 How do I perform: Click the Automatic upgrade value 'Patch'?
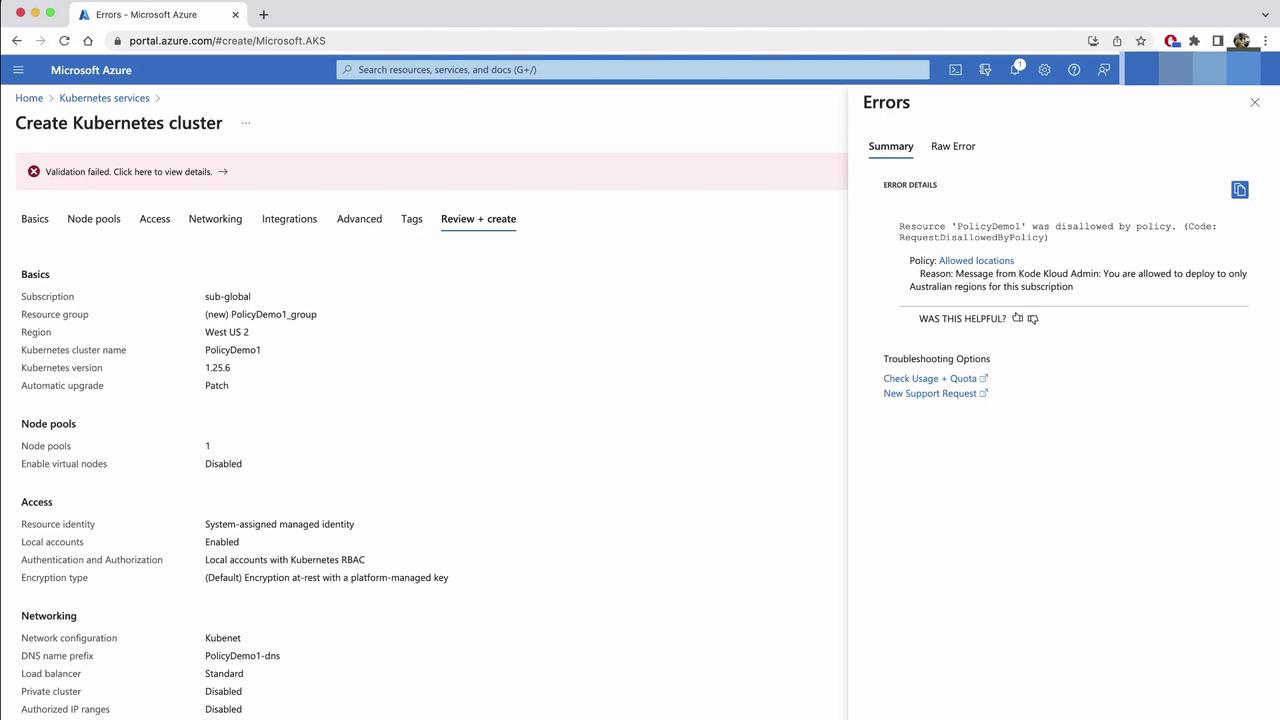click(217, 386)
